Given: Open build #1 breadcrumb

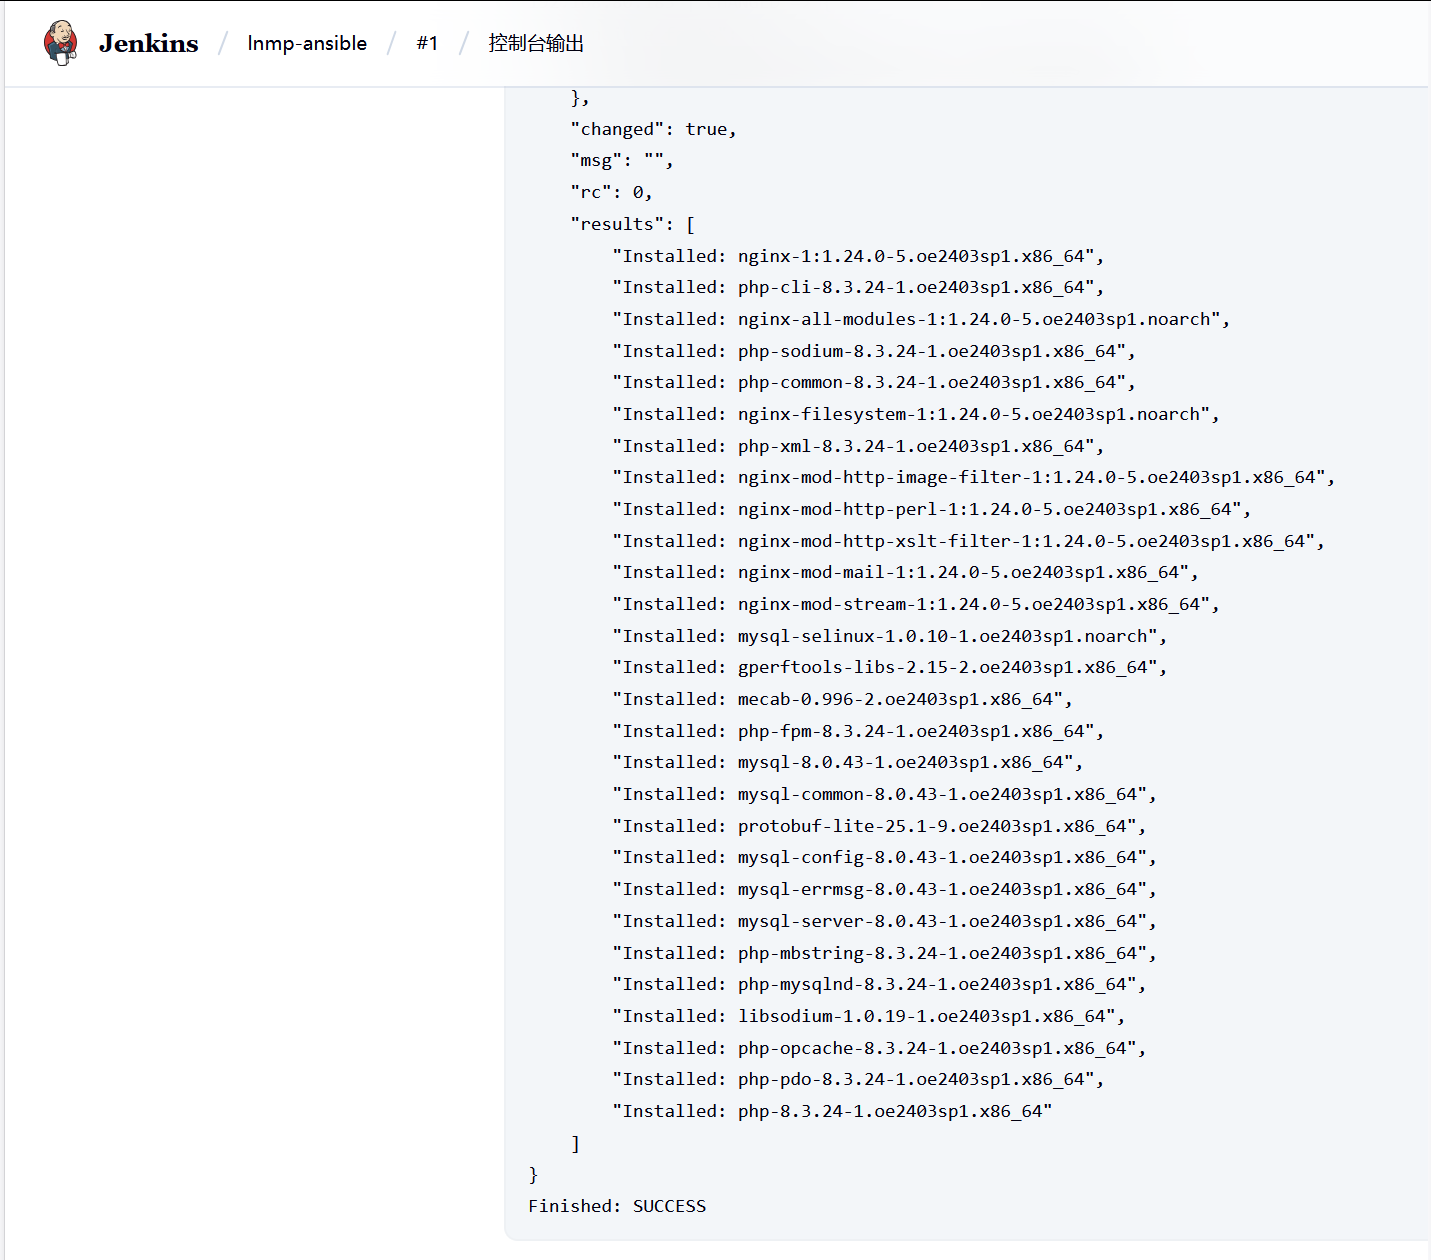Looking at the screenshot, I should click(427, 43).
